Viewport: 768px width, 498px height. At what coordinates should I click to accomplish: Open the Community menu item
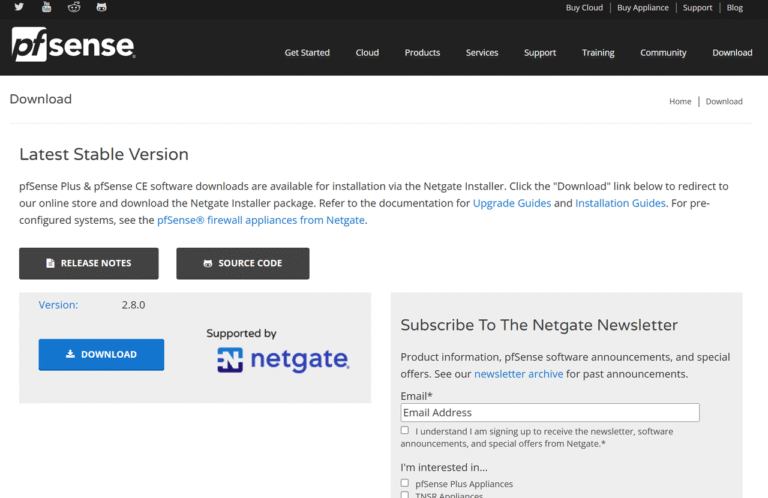663,53
